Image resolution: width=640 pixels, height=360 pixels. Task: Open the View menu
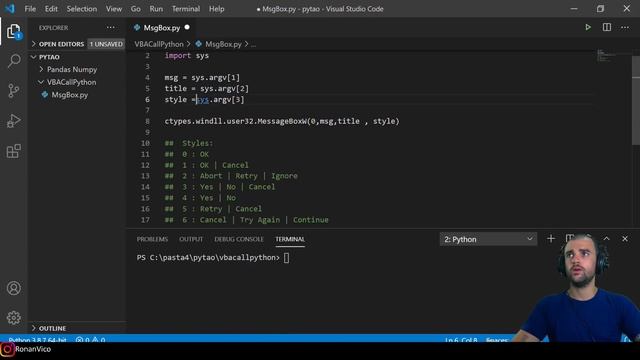(x=114, y=9)
